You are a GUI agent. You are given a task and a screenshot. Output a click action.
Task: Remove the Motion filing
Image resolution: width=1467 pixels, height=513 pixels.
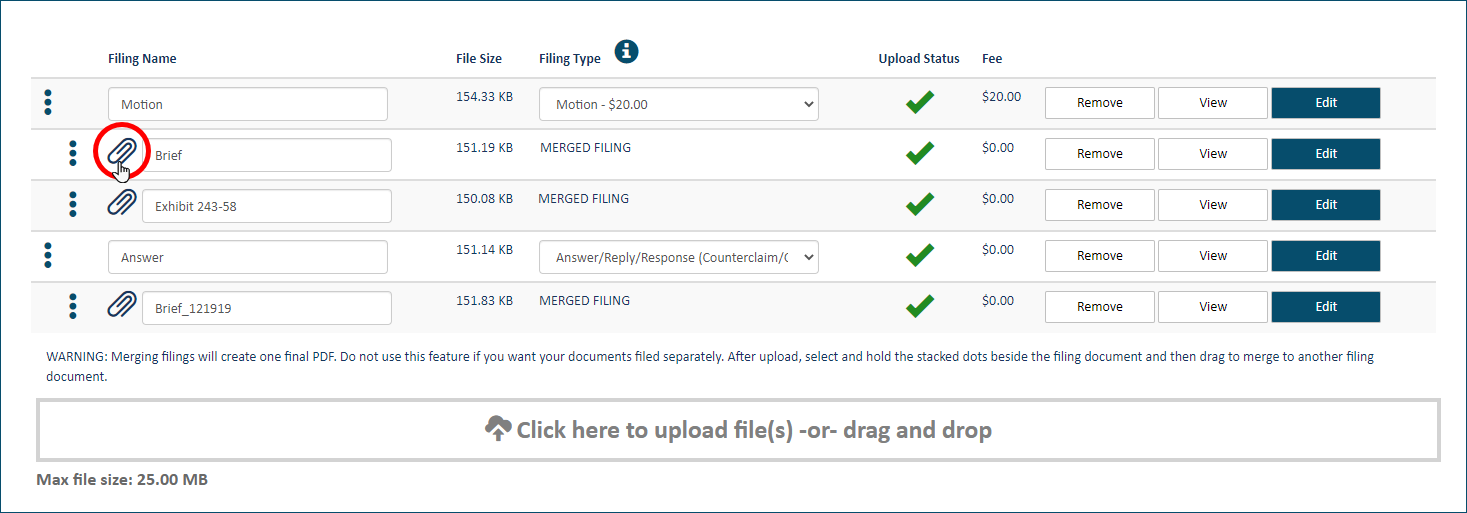[1100, 103]
